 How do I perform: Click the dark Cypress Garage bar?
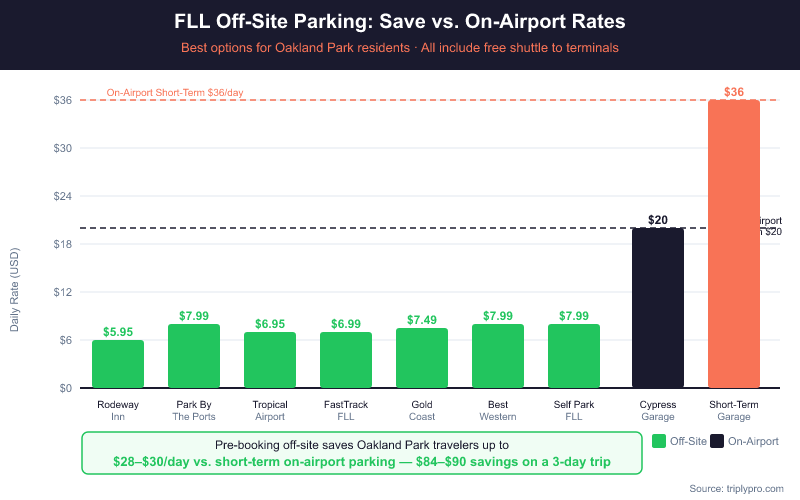pyautogui.click(x=658, y=308)
